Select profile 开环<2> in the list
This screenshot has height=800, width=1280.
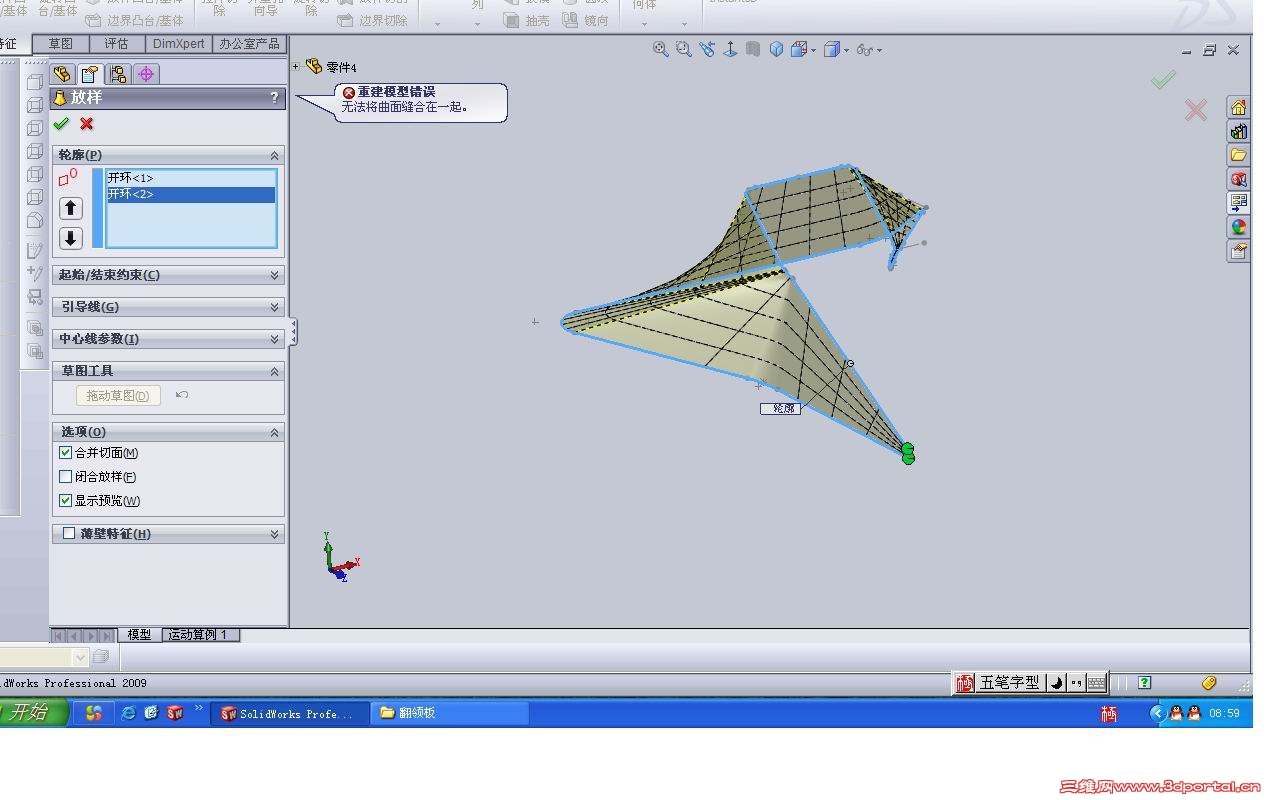(x=190, y=194)
